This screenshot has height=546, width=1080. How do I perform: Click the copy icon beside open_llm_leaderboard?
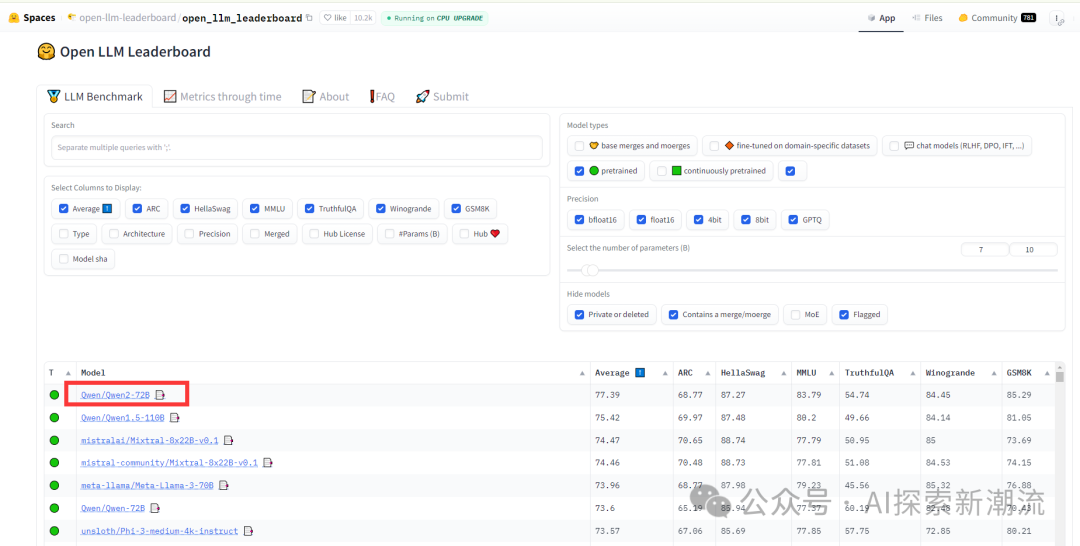click(309, 18)
